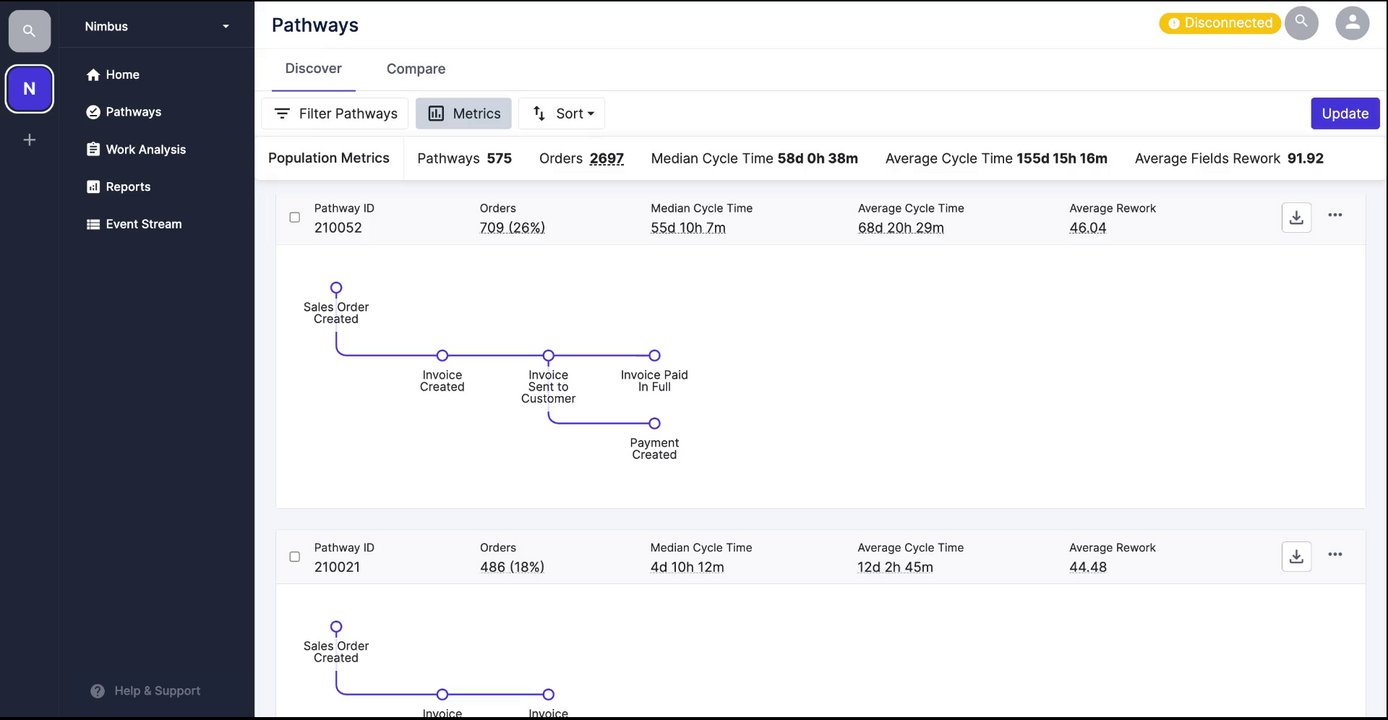Open the Sort dropdown
1388x720 pixels.
[562, 114]
